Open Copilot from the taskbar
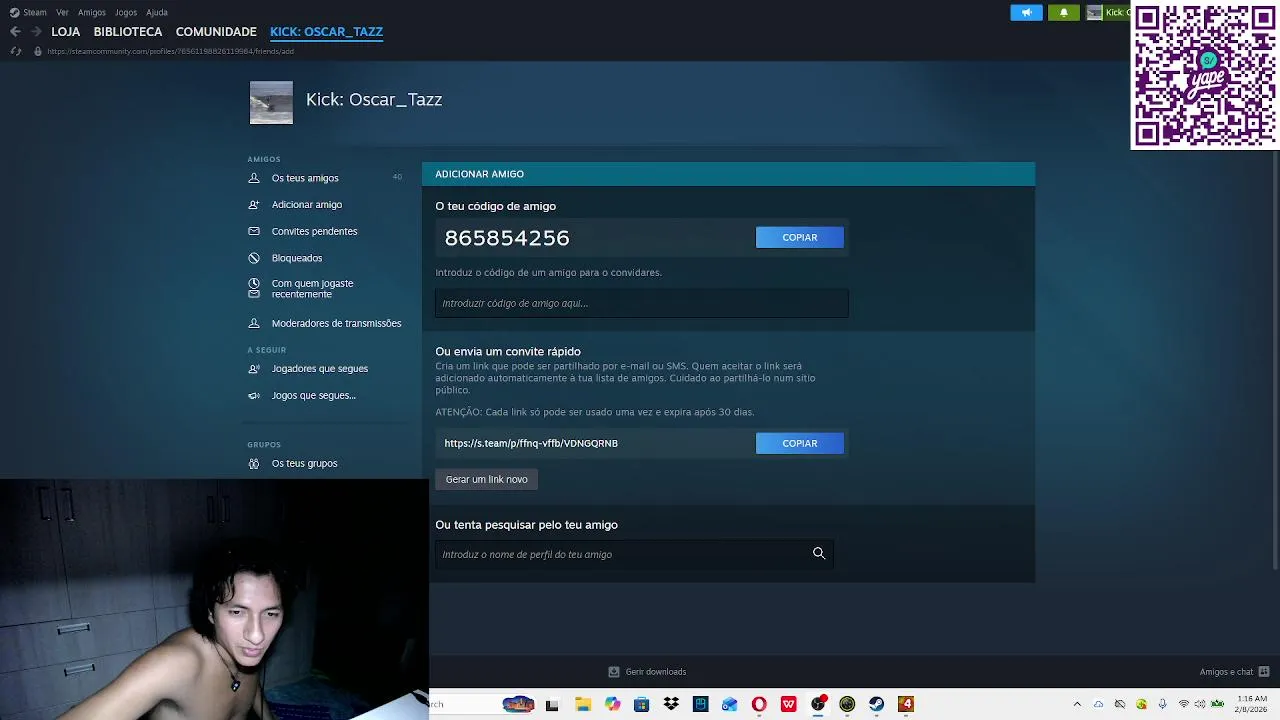Image resolution: width=1280 pixels, height=720 pixels. click(x=612, y=704)
